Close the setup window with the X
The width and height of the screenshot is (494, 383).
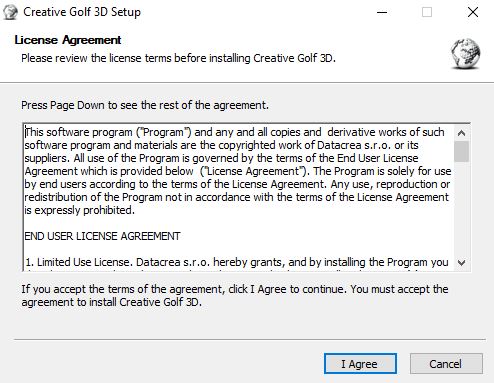click(473, 12)
